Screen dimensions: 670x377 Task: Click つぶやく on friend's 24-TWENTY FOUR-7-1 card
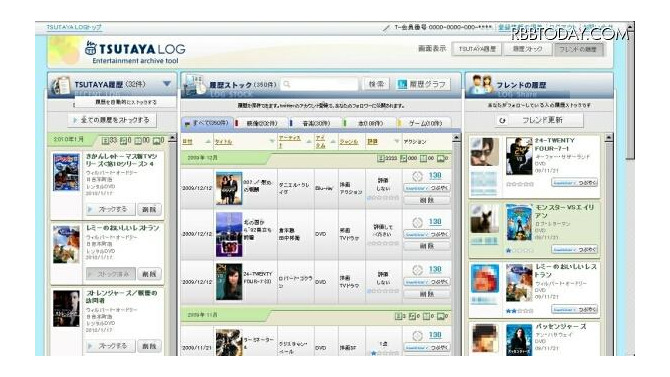[x=574, y=183]
